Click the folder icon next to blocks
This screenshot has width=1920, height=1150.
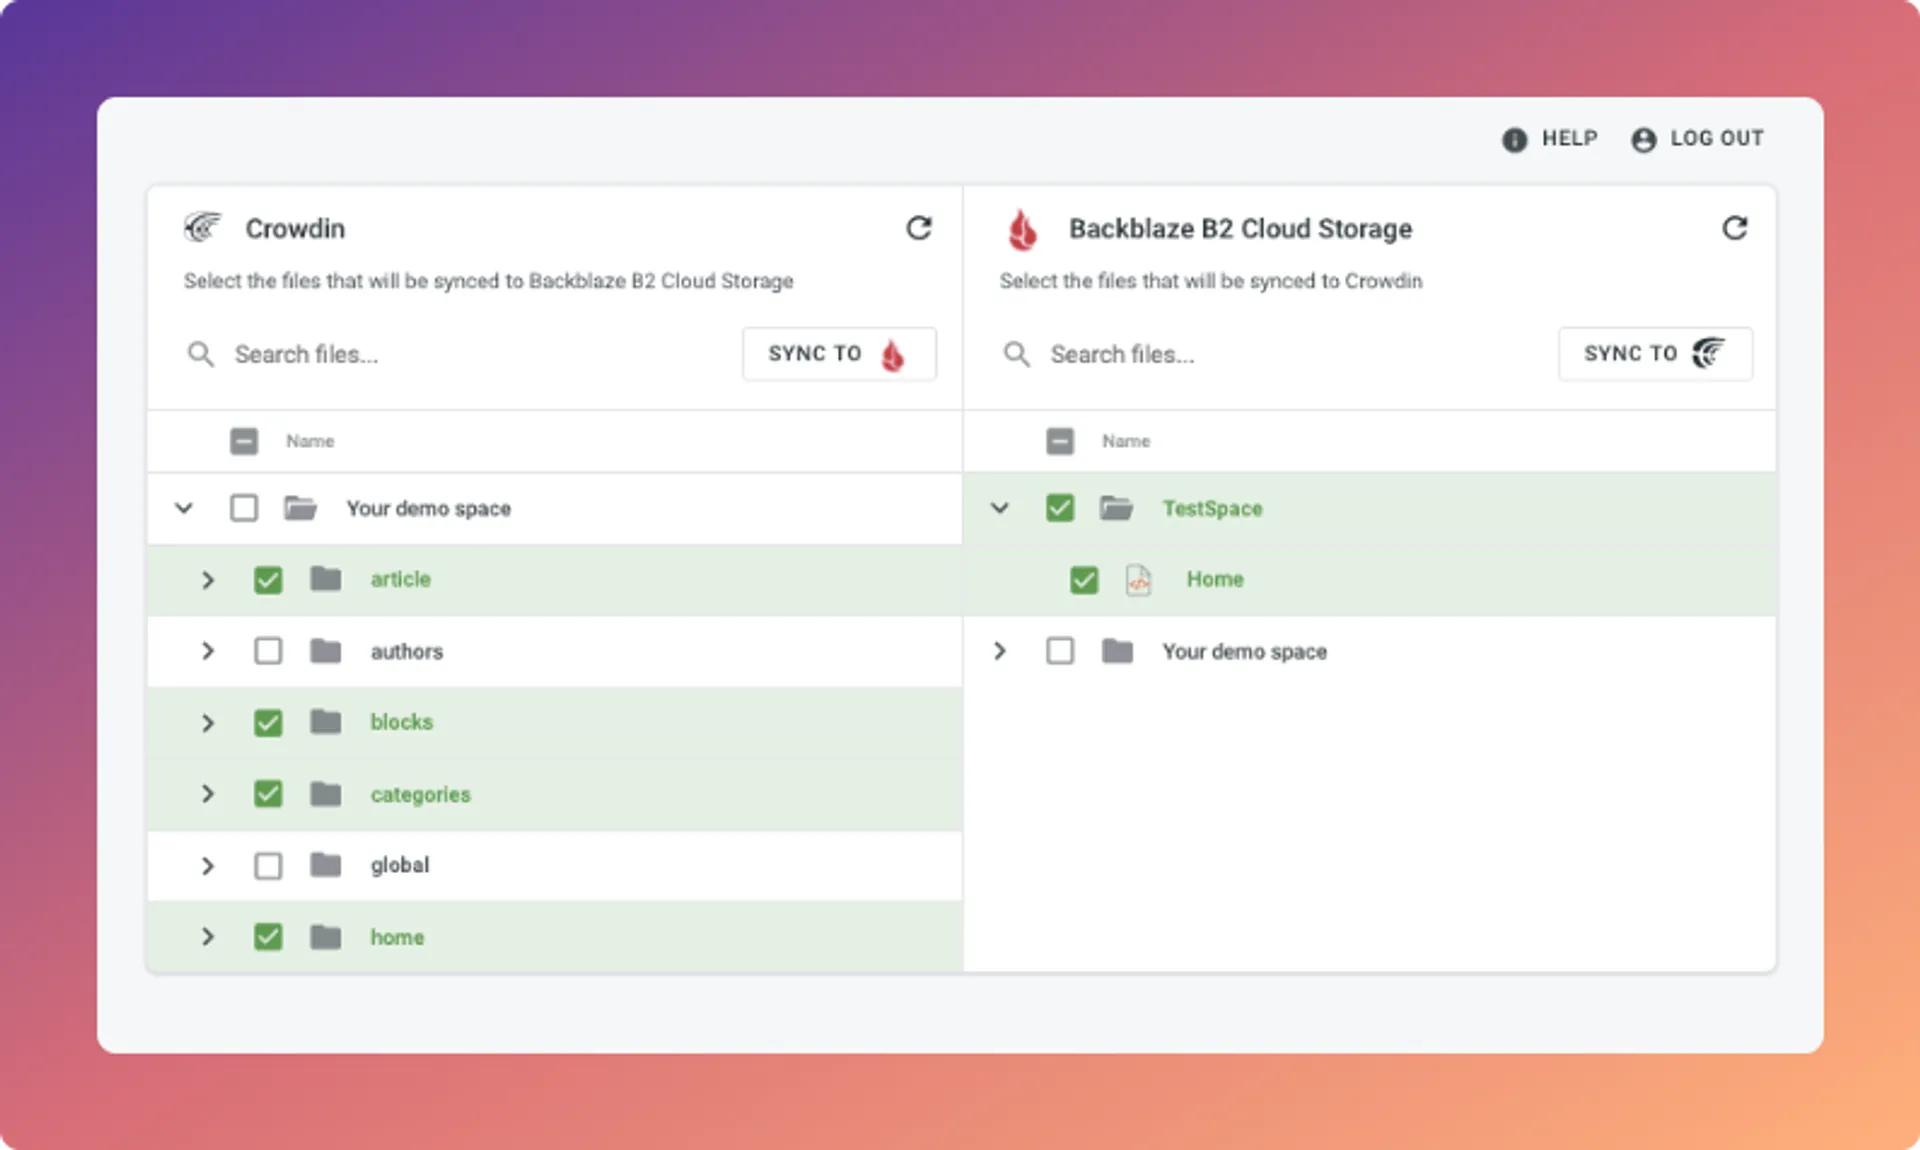point(325,722)
